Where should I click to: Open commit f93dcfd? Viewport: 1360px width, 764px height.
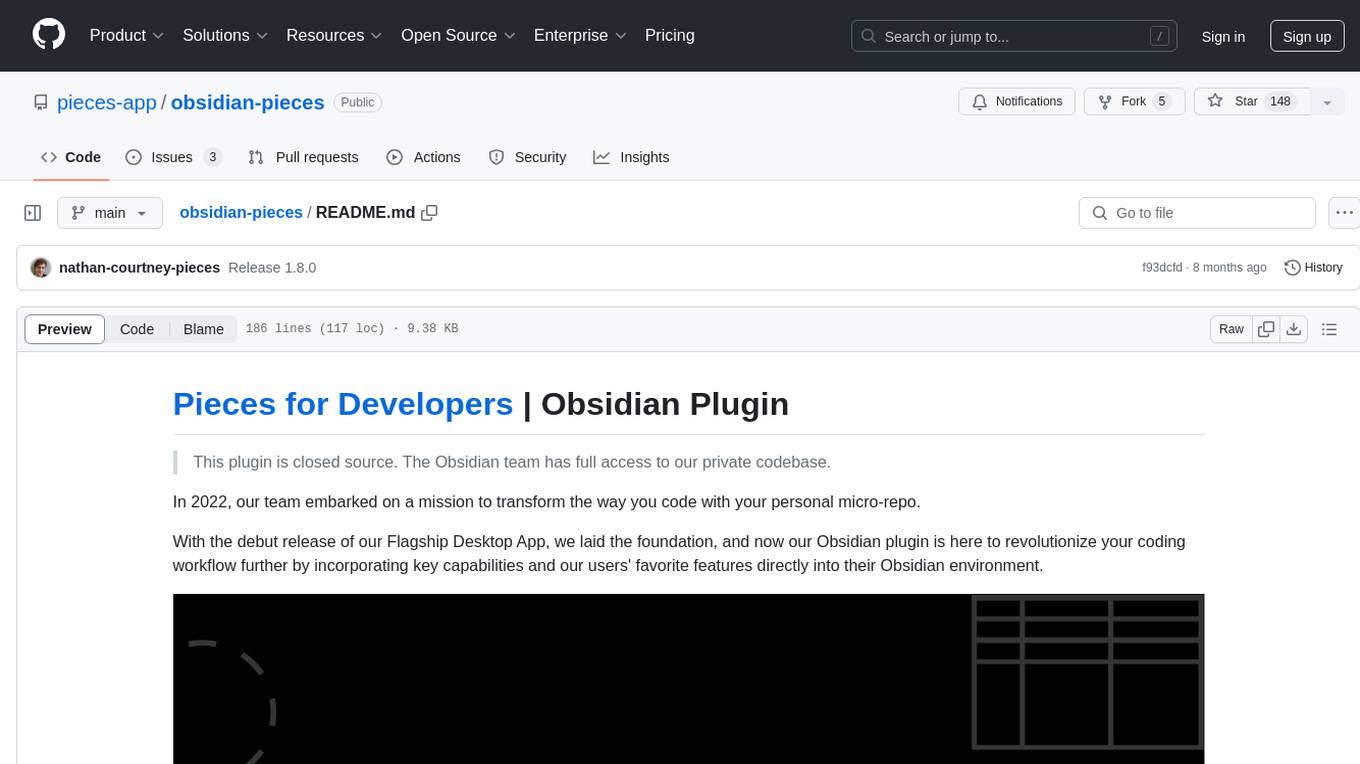click(1162, 267)
